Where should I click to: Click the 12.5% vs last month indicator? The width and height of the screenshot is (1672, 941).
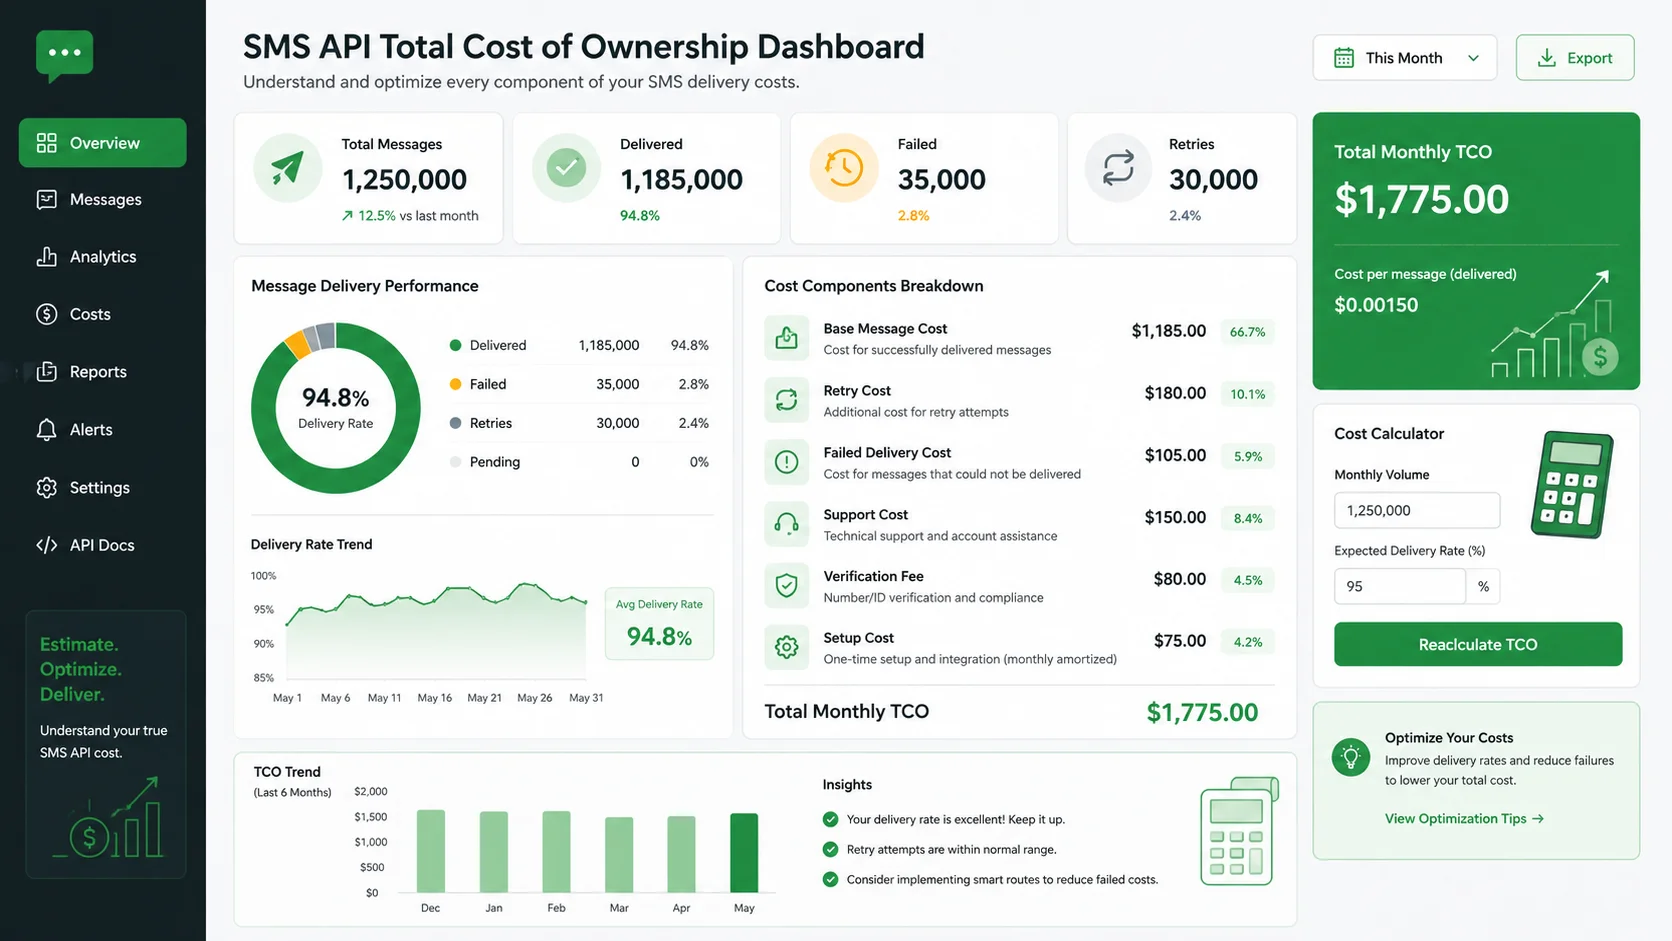(410, 216)
